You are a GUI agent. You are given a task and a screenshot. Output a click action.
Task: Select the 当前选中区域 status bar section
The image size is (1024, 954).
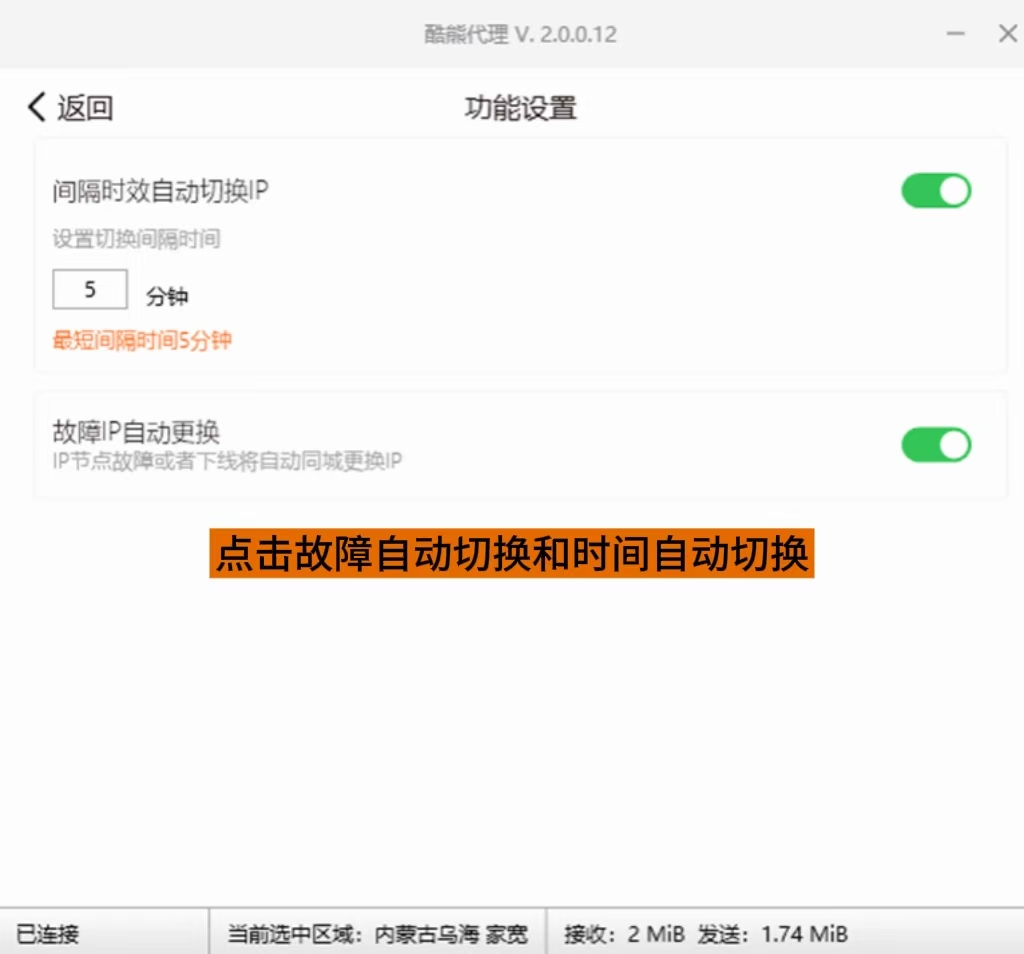pos(377,934)
